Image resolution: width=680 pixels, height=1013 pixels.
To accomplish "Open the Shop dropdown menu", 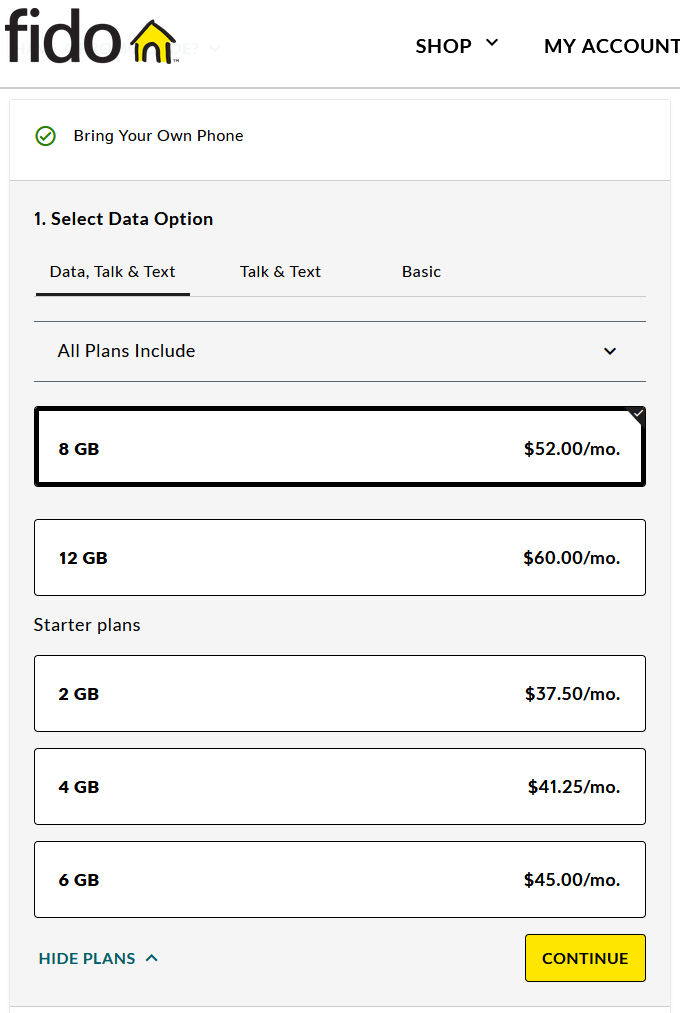I will (456, 46).
